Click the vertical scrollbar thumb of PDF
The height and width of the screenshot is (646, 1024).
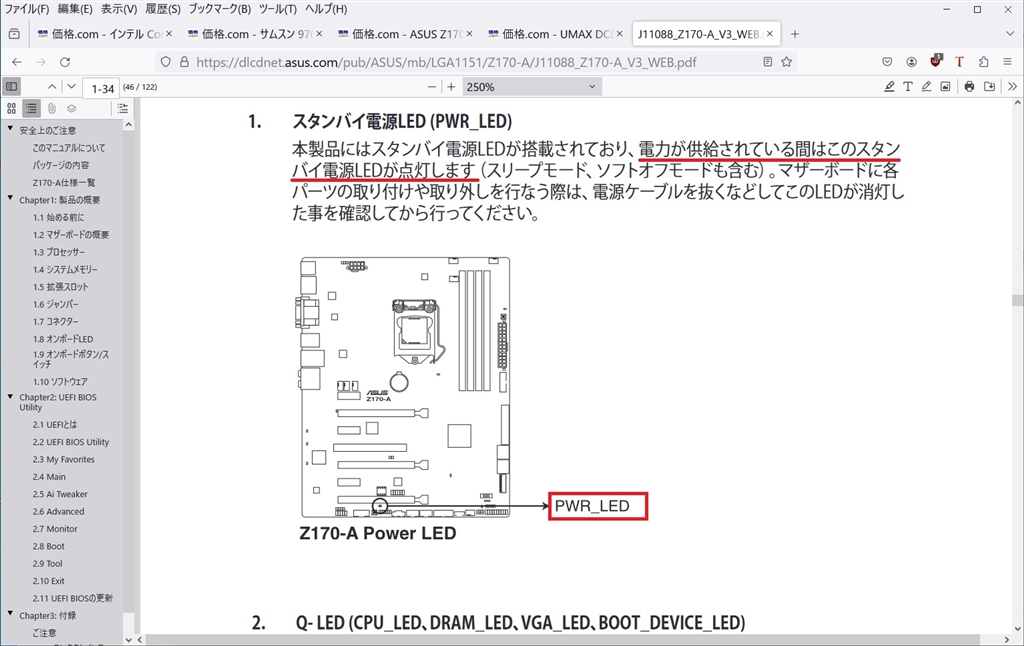[x=1017, y=300]
